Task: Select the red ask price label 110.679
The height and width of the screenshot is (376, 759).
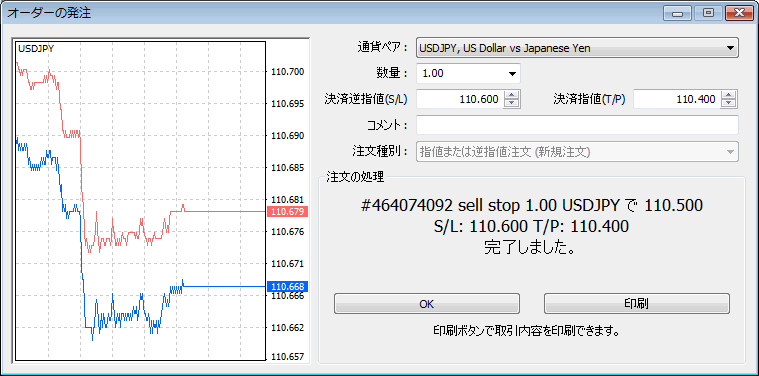Action: pyautogui.click(x=288, y=211)
